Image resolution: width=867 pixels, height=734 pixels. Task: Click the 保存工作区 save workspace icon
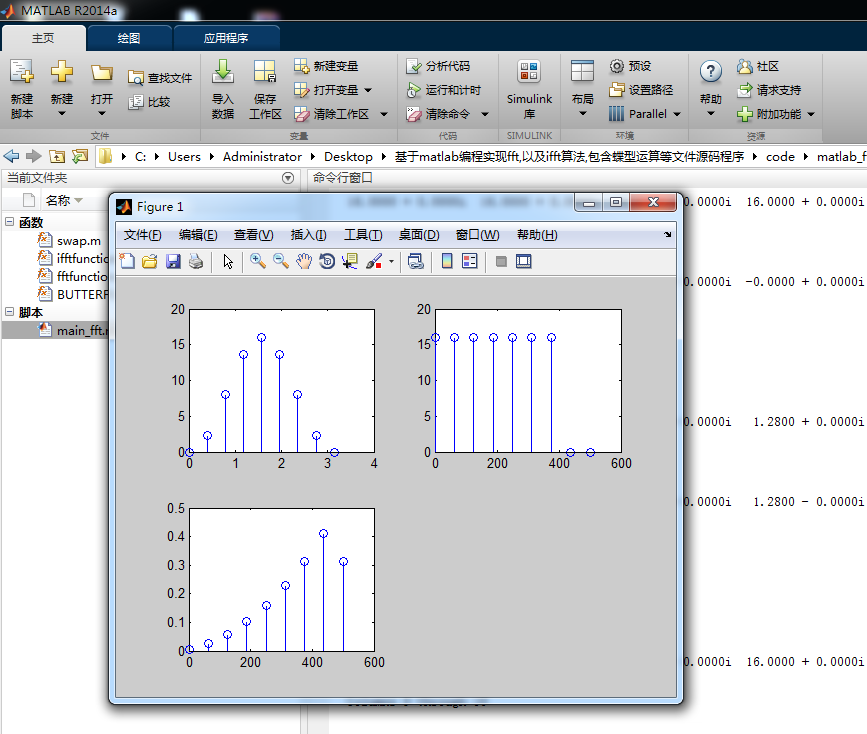coord(265,89)
